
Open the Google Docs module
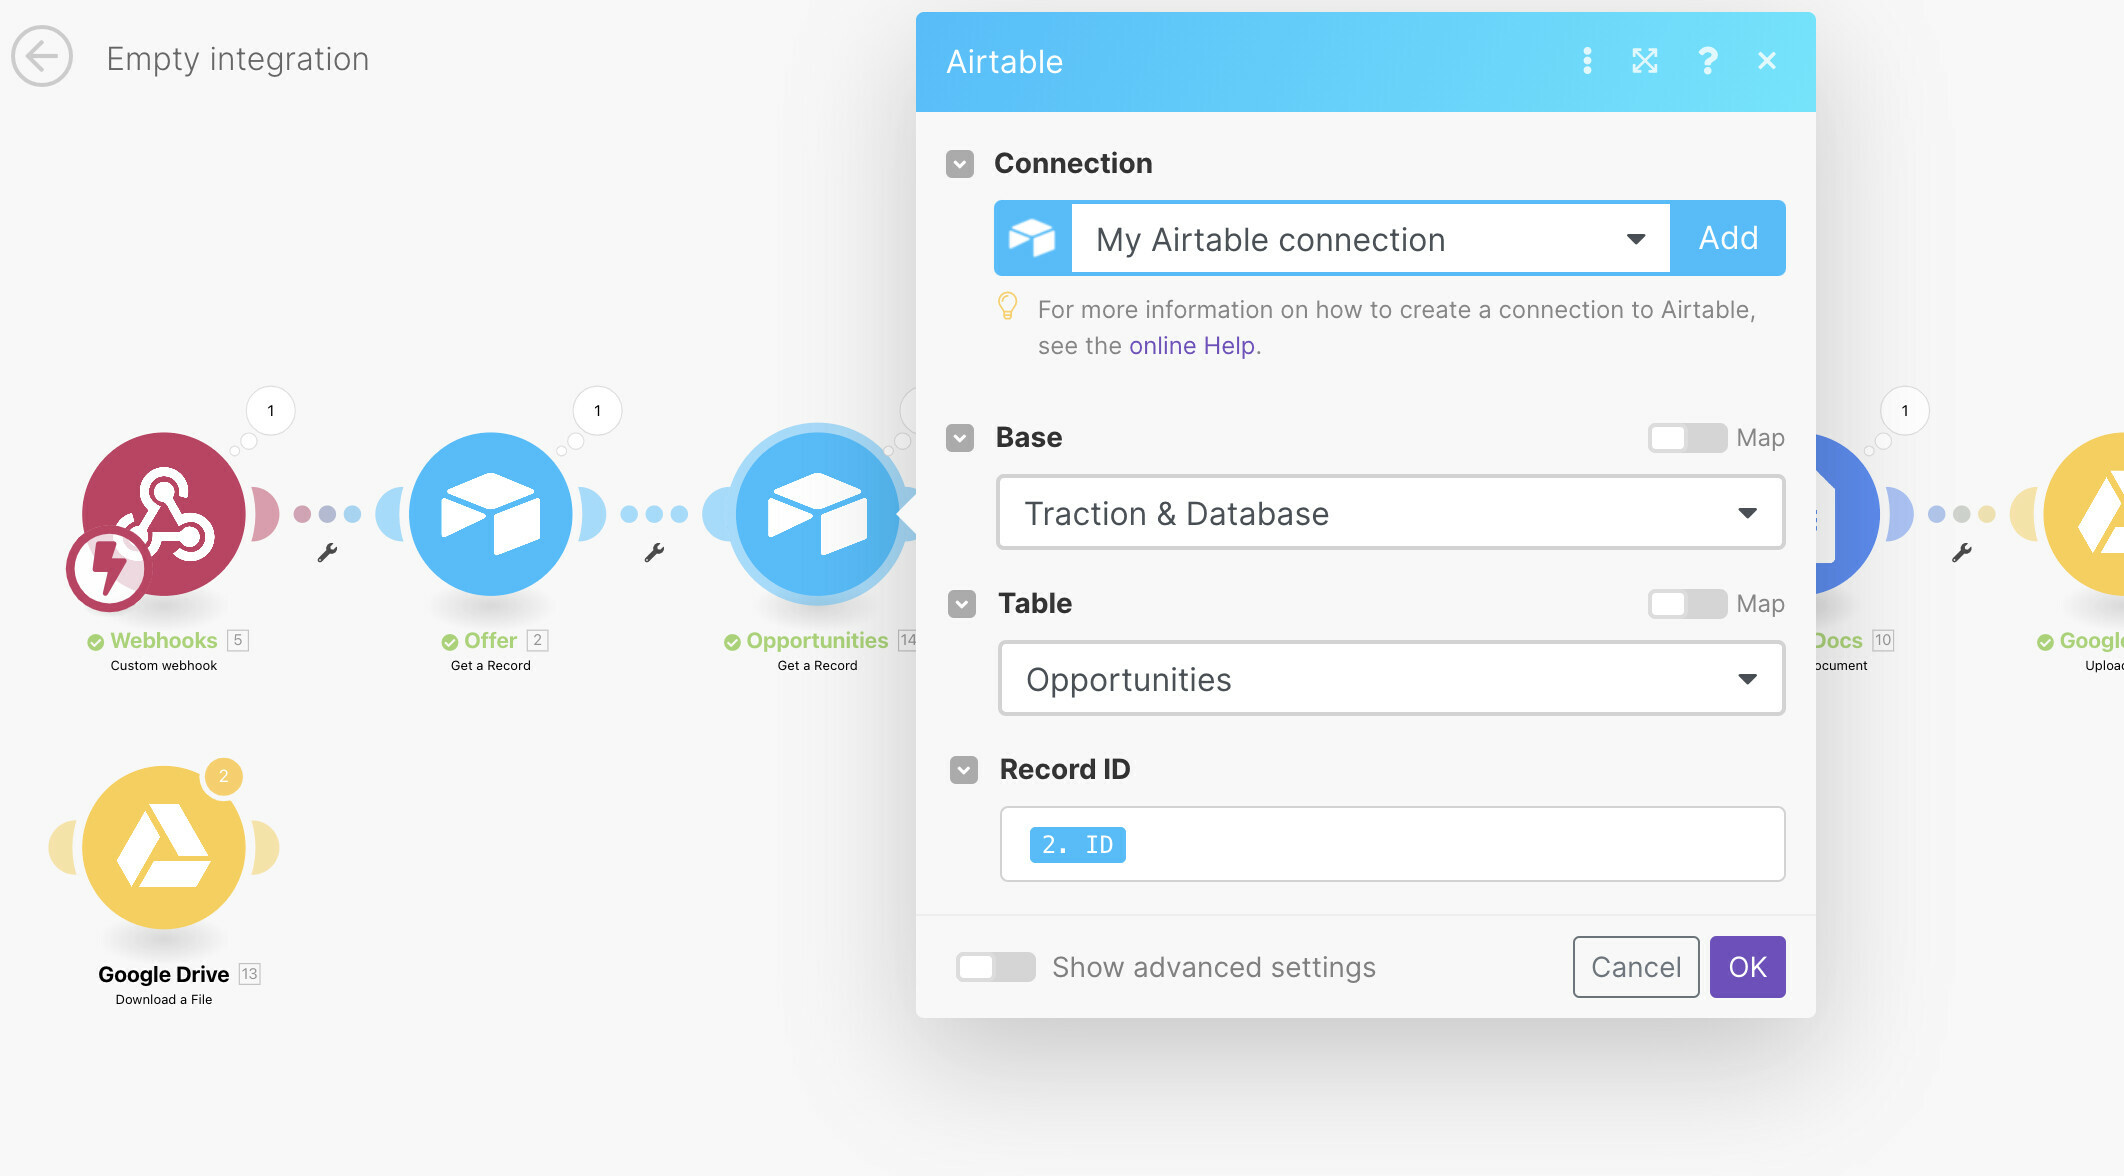point(1848,514)
